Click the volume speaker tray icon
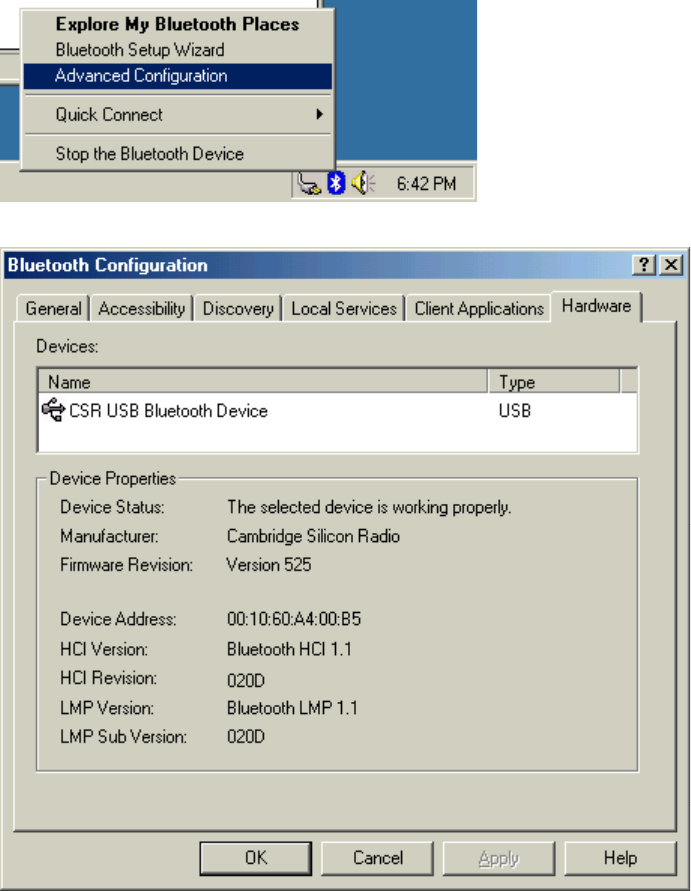This screenshot has width=691, height=891. 363,184
